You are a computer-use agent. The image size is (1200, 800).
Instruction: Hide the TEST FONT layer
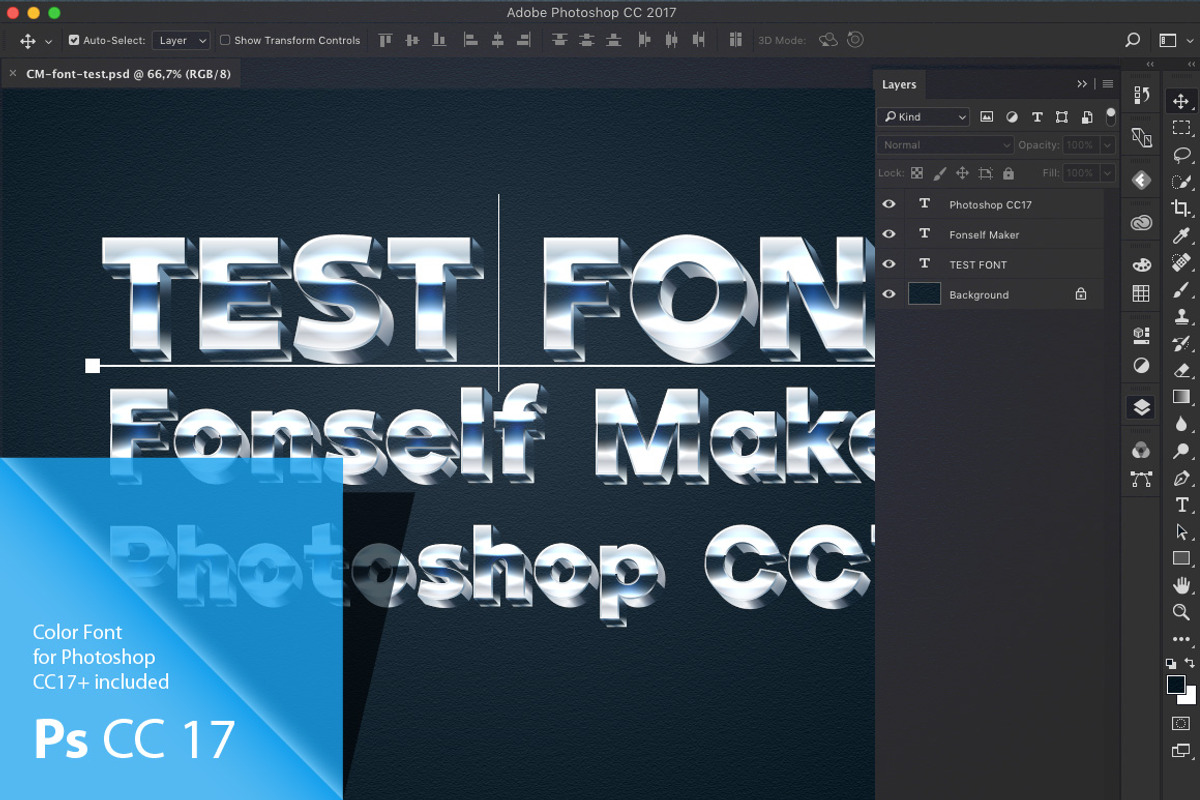coord(889,264)
